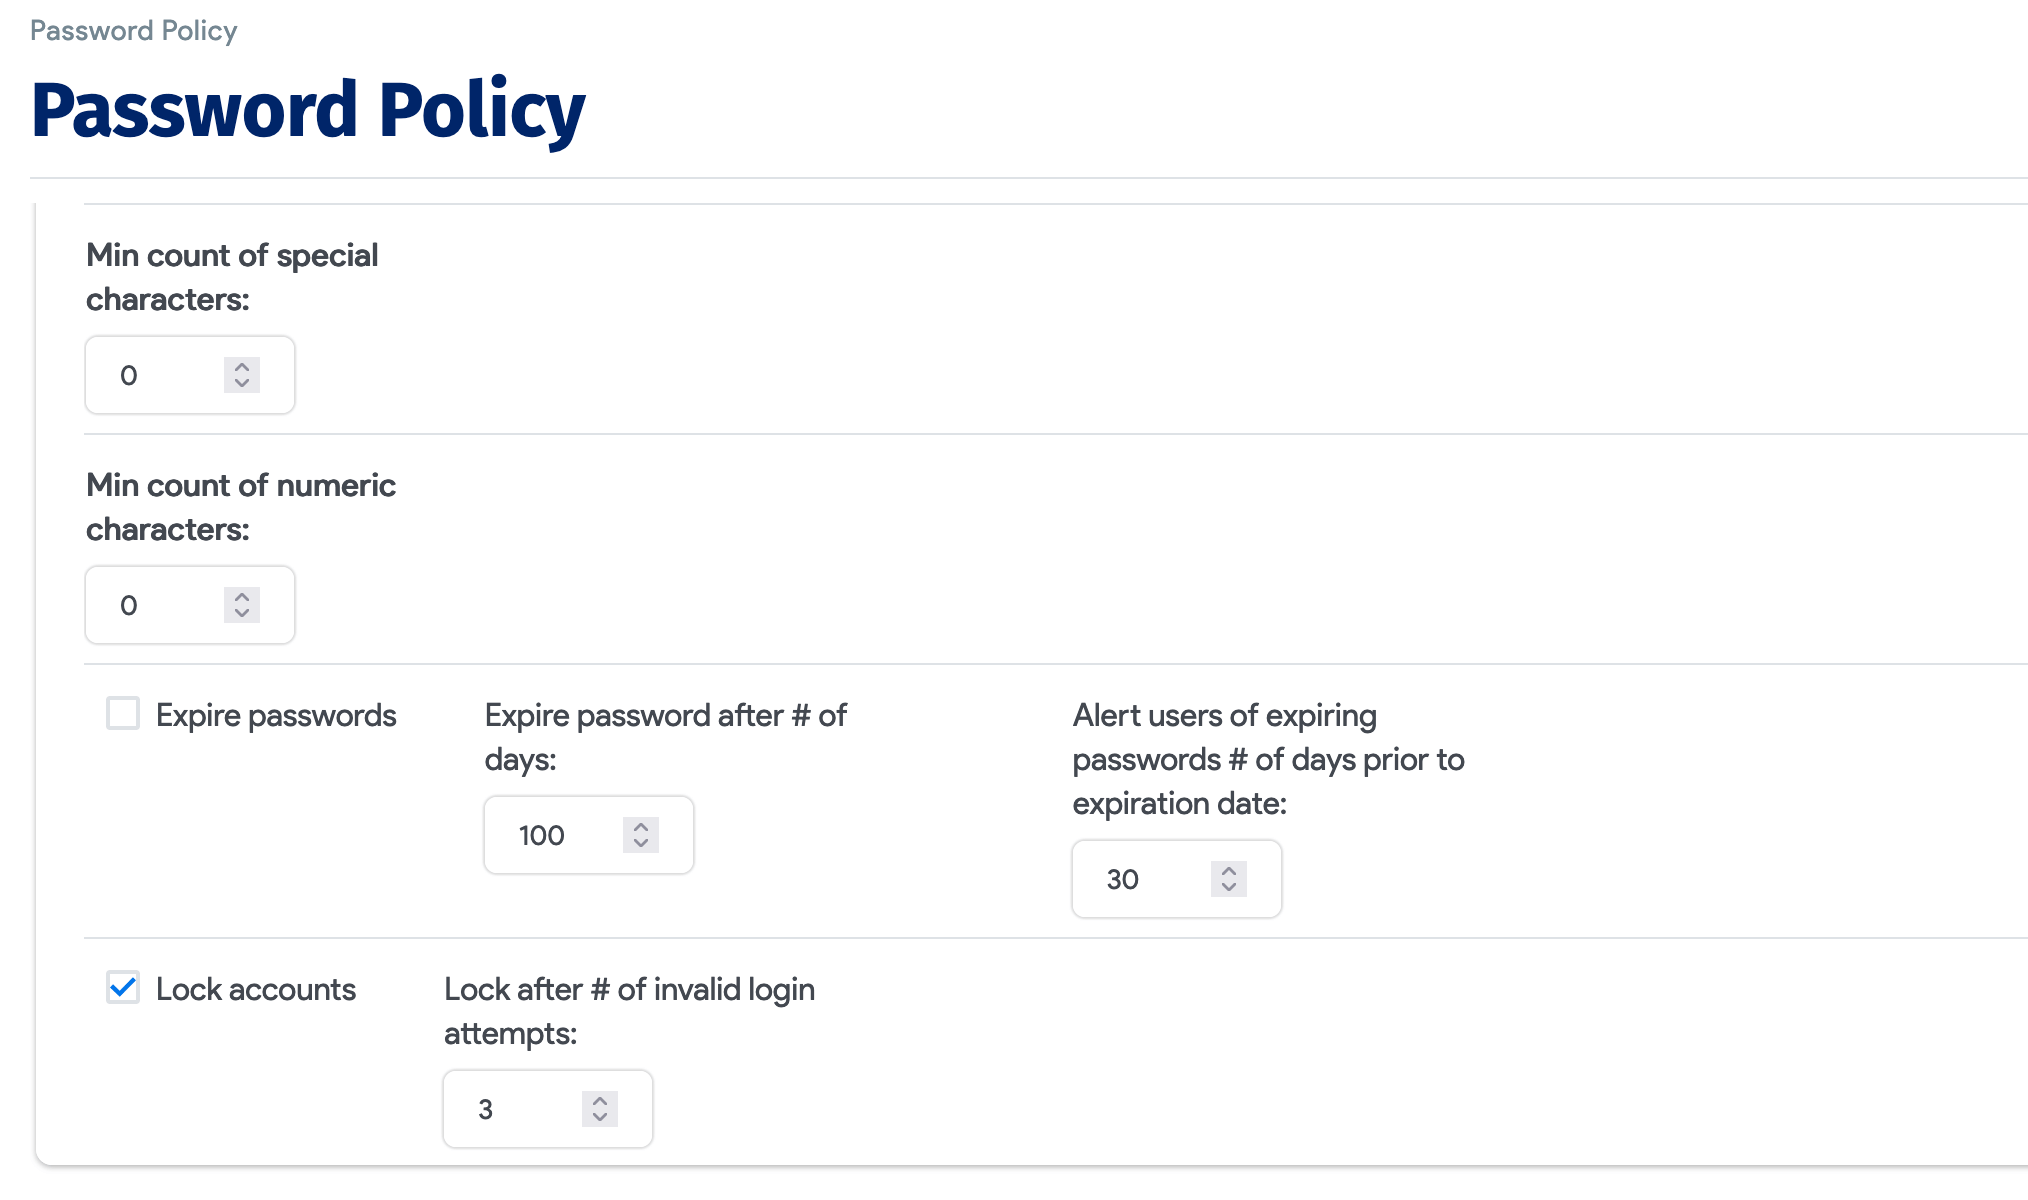
Task: Increment the numeric characters minimum stepper
Action: [241, 597]
